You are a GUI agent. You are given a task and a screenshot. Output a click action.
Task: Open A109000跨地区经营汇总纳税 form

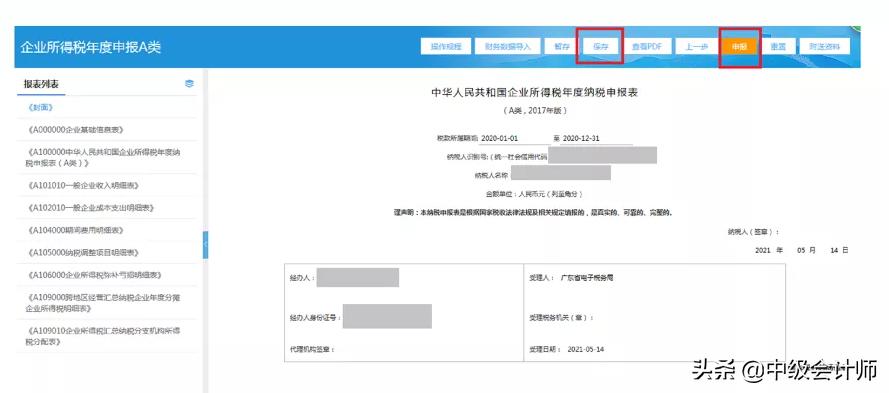click(103, 303)
